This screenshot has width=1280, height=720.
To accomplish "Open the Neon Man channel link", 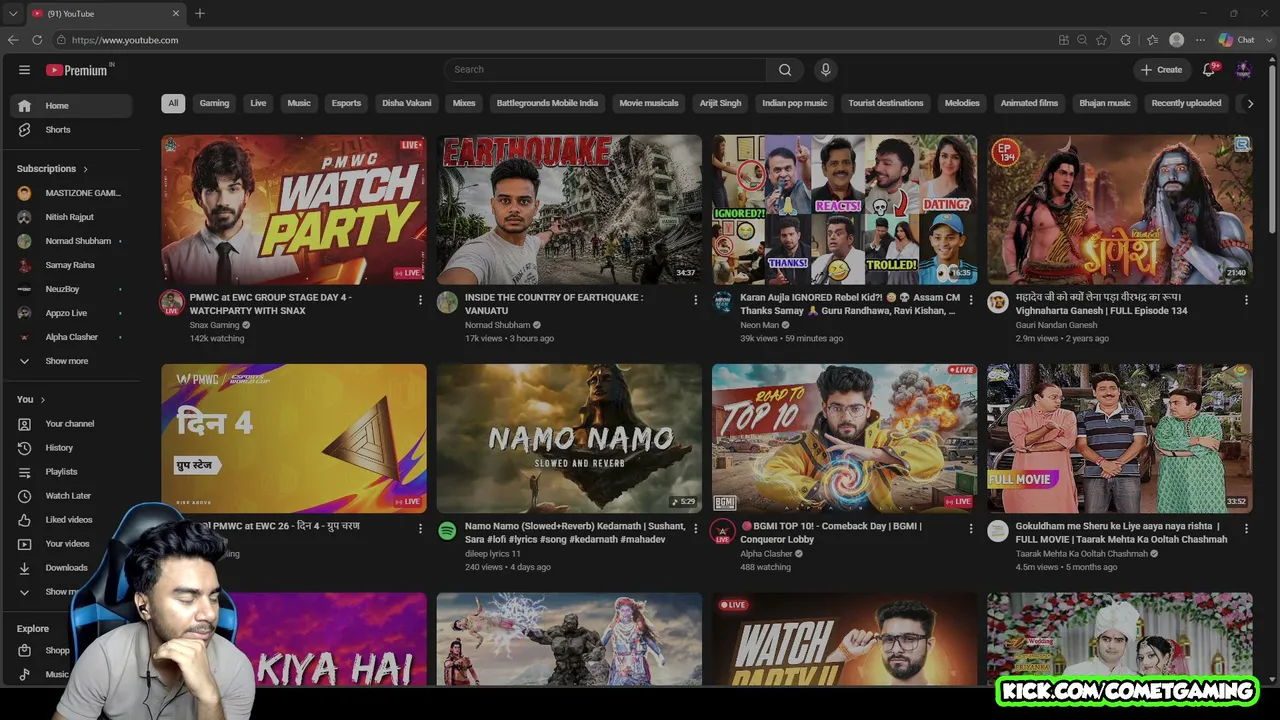I will [759, 325].
